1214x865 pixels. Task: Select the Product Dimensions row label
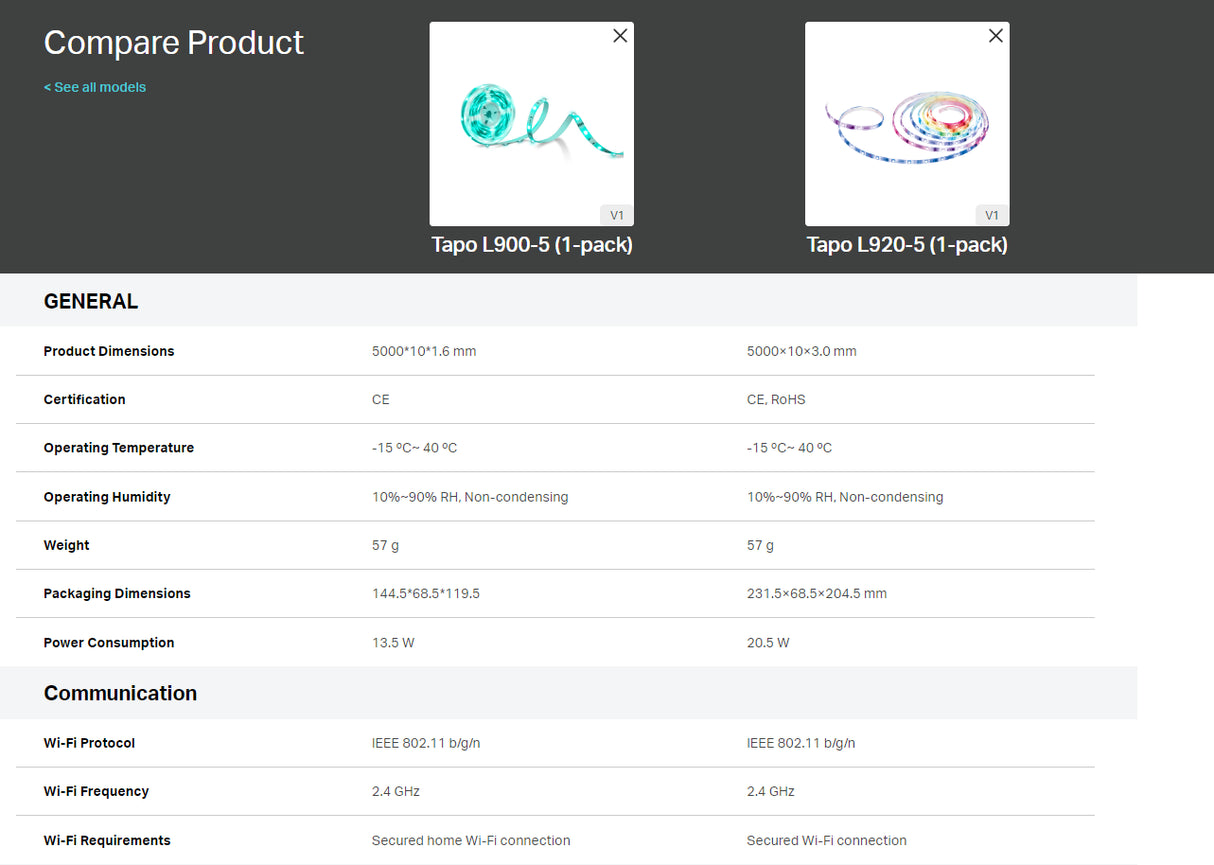coord(109,351)
